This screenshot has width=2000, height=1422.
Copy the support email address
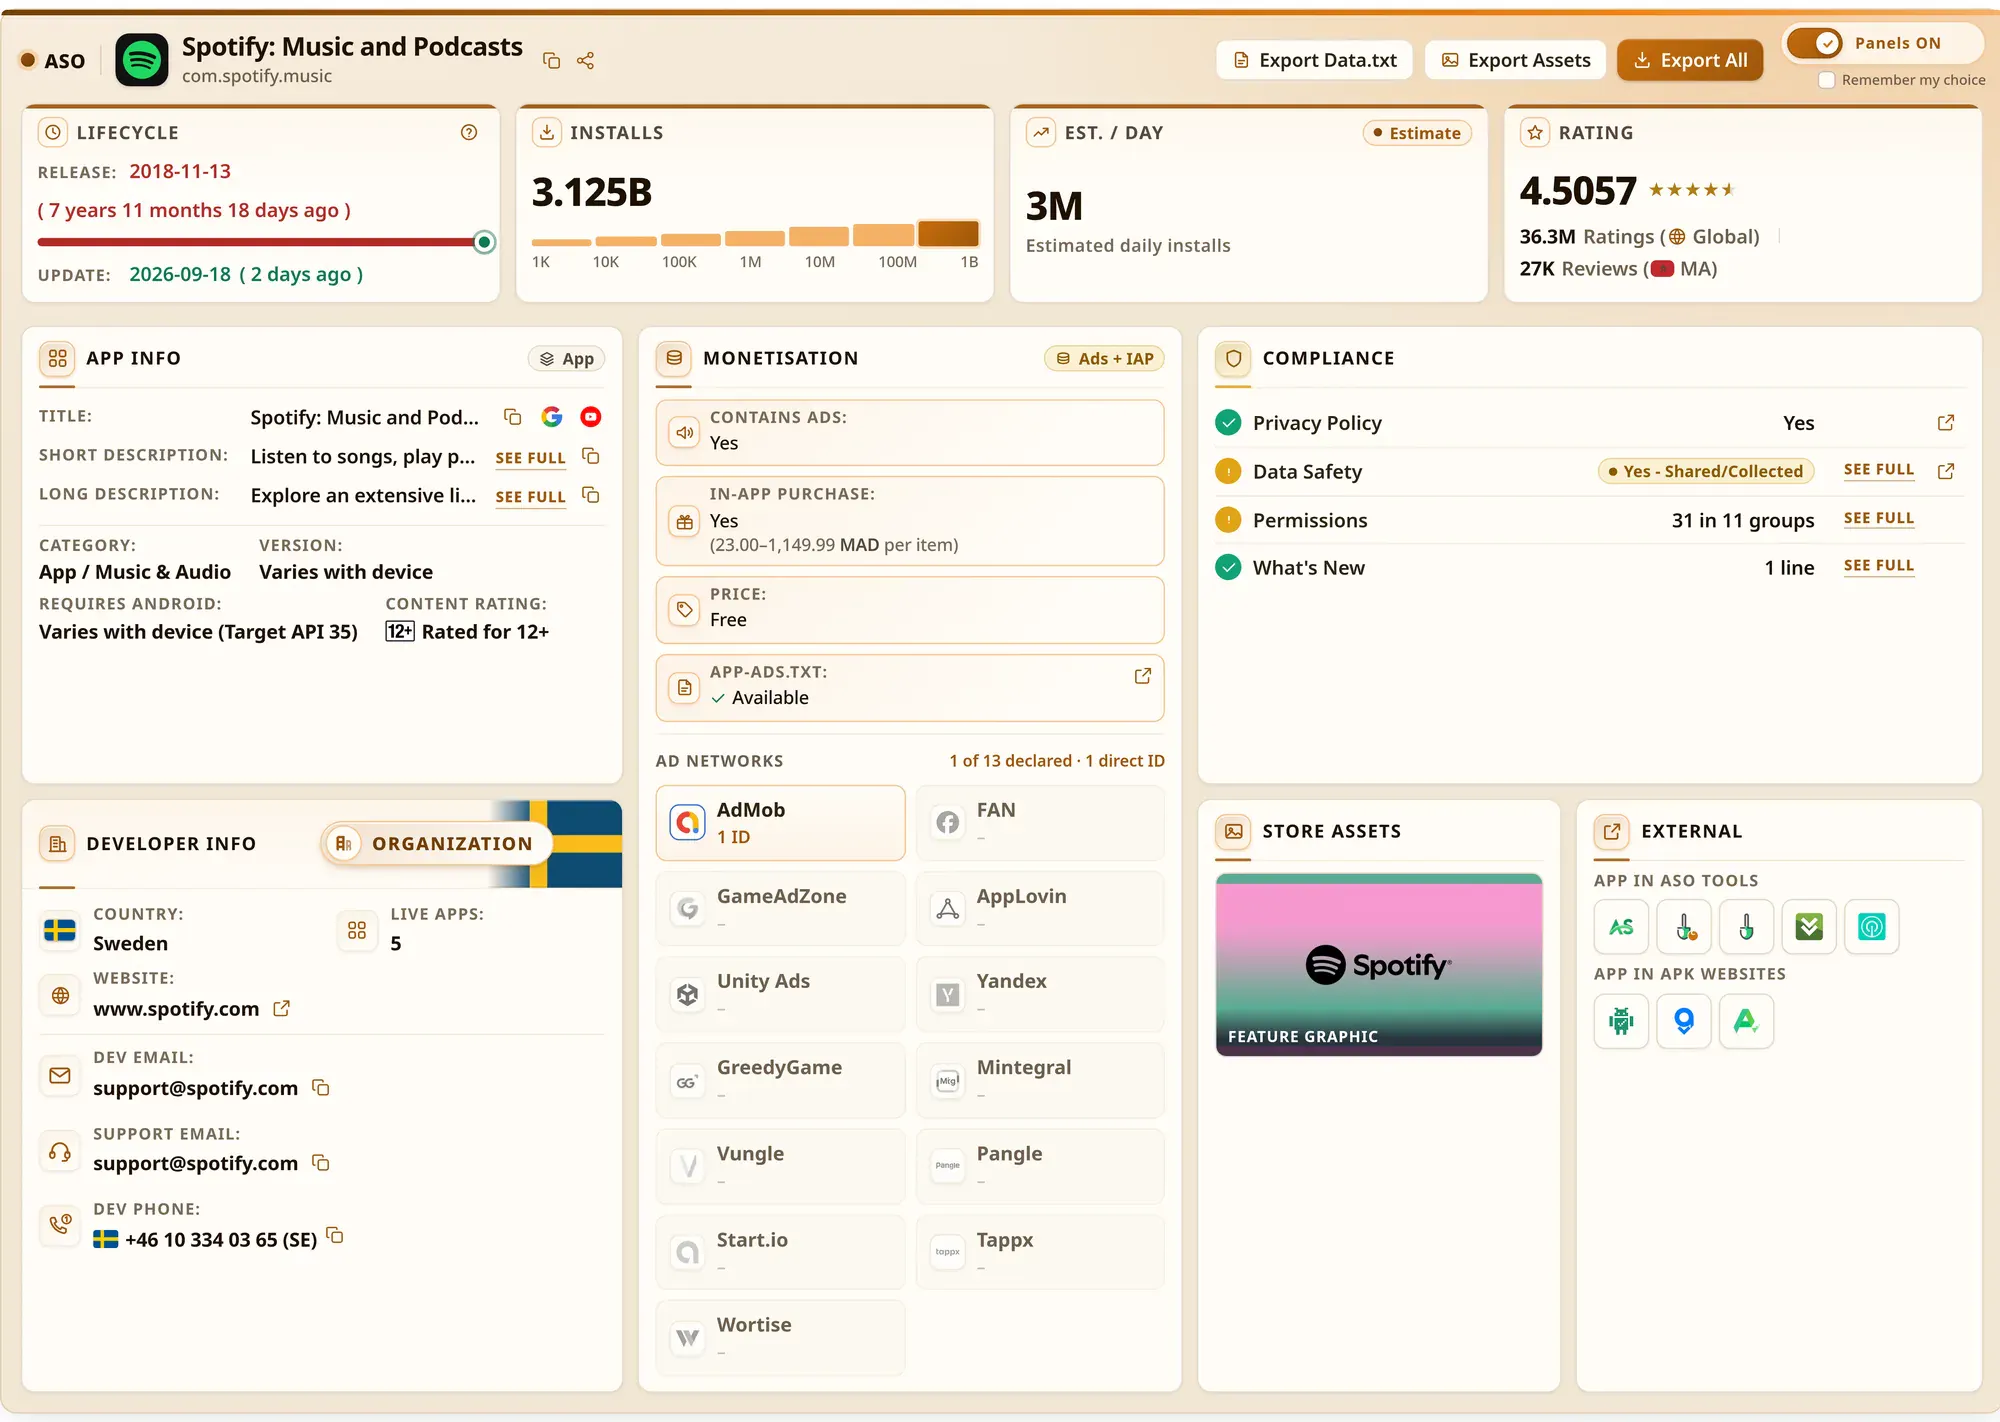(321, 1162)
